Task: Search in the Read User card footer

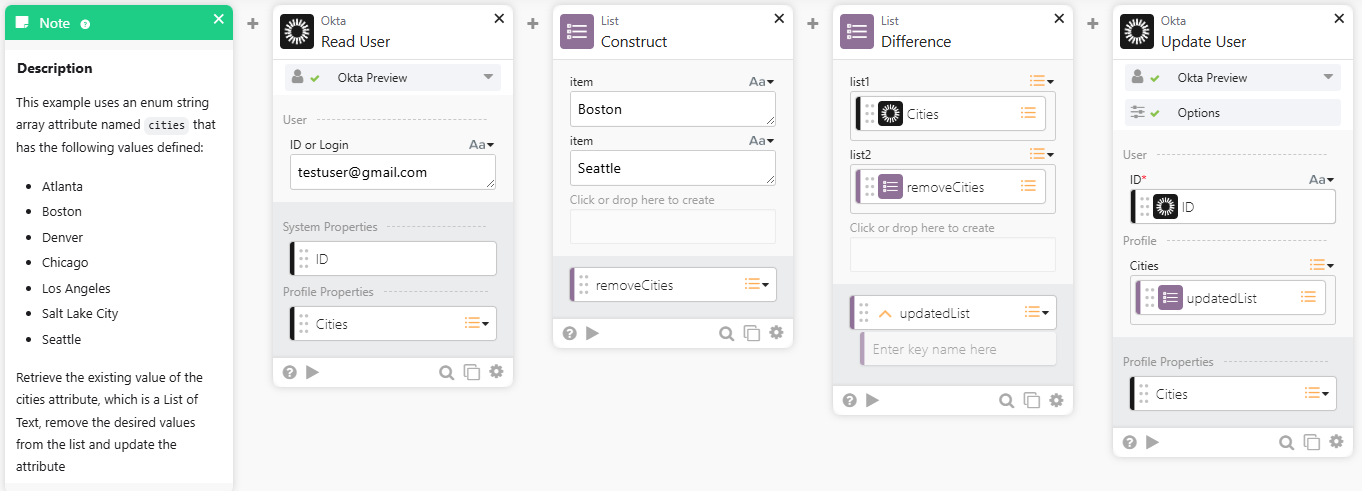Action: [x=447, y=372]
